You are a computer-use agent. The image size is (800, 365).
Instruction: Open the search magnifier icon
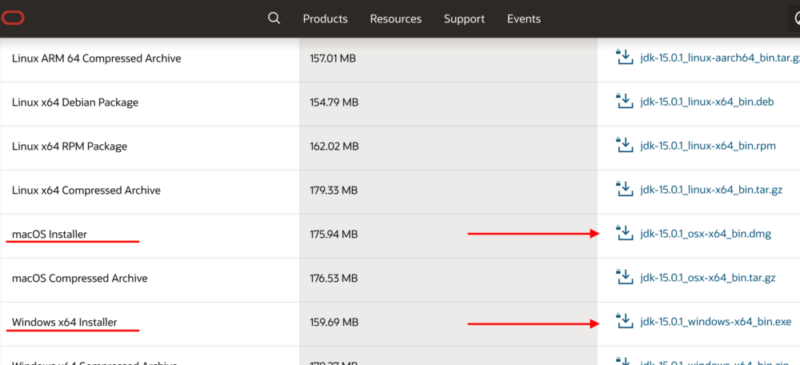[274, 19]
